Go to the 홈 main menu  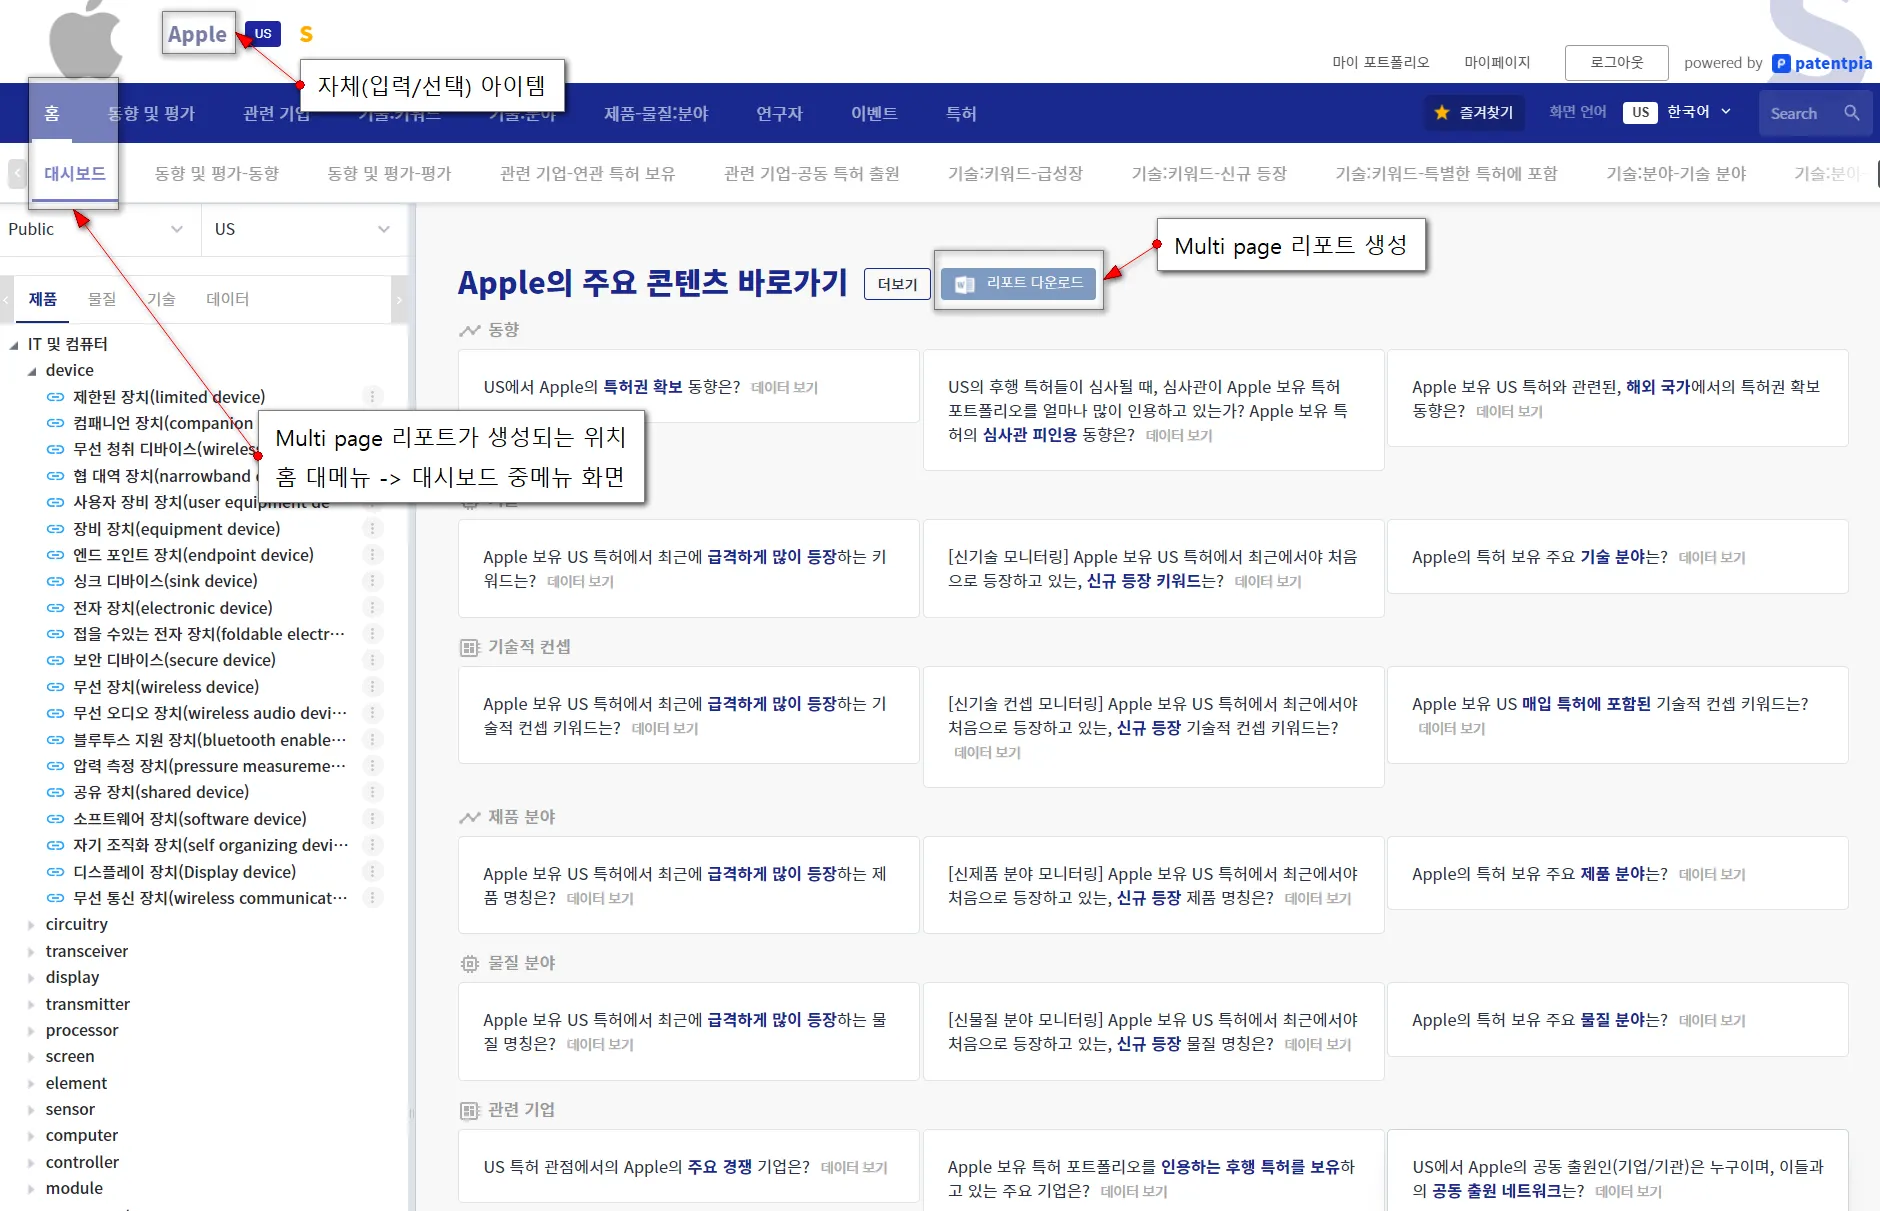coord(52,113)
